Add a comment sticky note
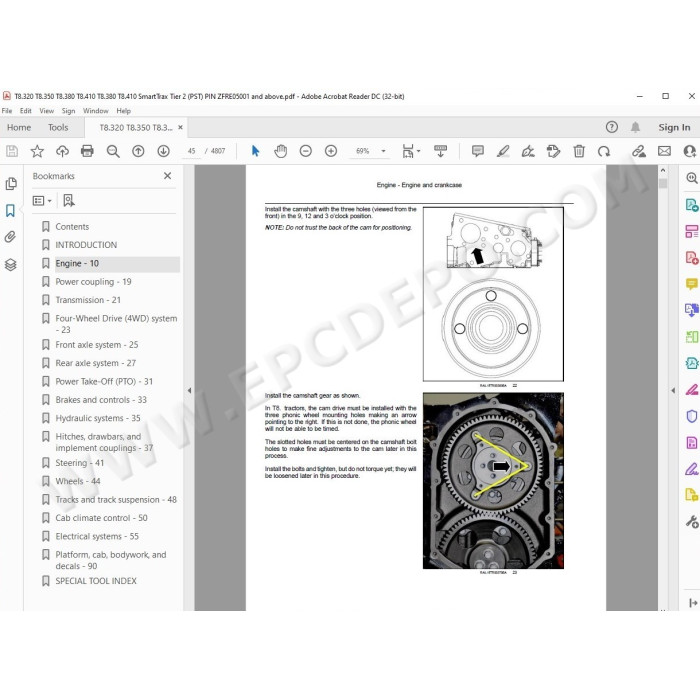This screenshot has width=700, height=700. pos(478,151)
